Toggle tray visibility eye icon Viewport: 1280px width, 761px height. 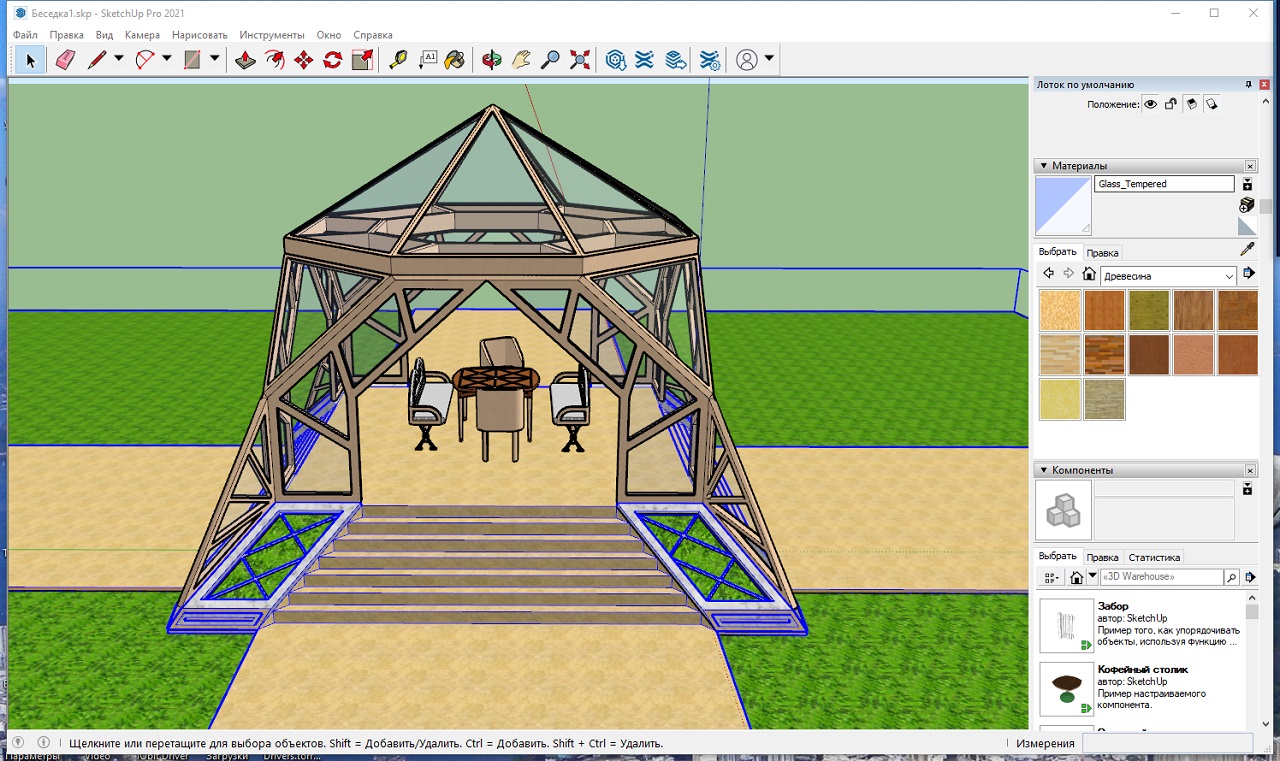tap(1151, 104)
